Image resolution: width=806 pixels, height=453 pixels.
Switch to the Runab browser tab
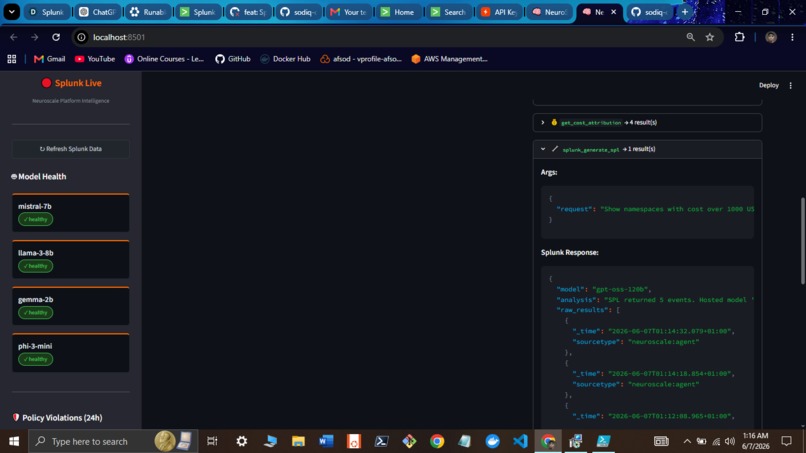(148, 12)
